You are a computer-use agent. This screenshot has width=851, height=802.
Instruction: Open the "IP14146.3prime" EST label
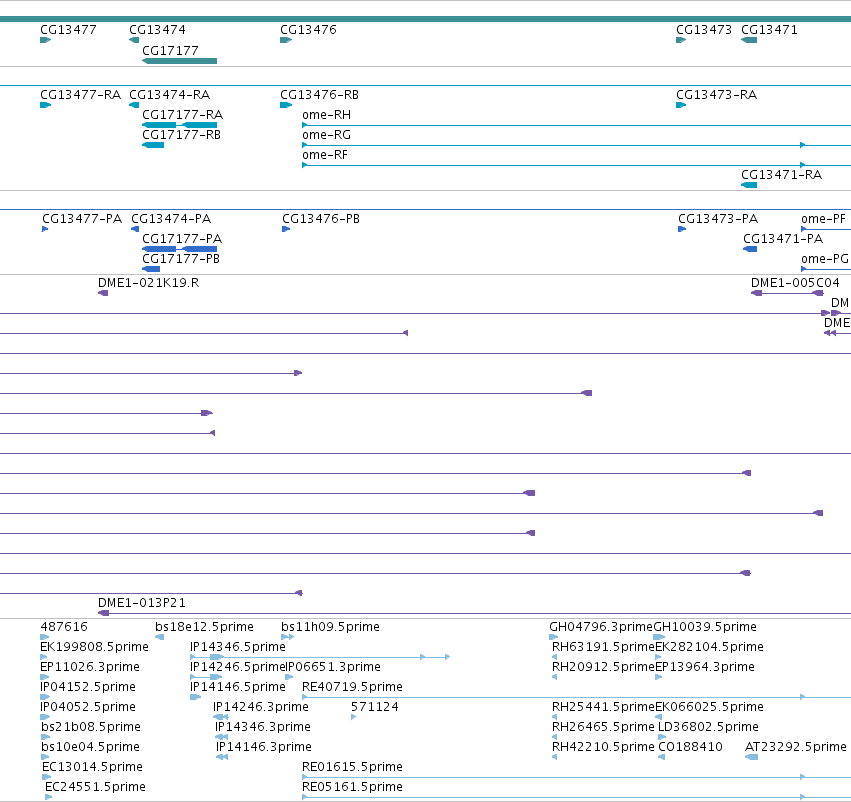[x=264, y=747]
